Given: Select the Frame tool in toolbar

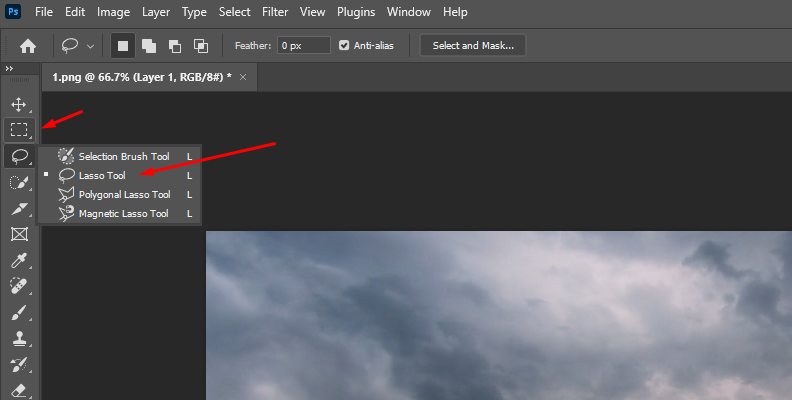Looking at the screenshot, I should point(18,234).
